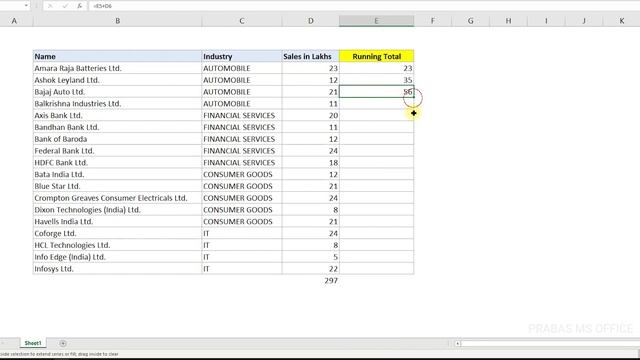Select the Infosys Ltd. cell
The image size is (640, 360).
[x=117, y=269]
